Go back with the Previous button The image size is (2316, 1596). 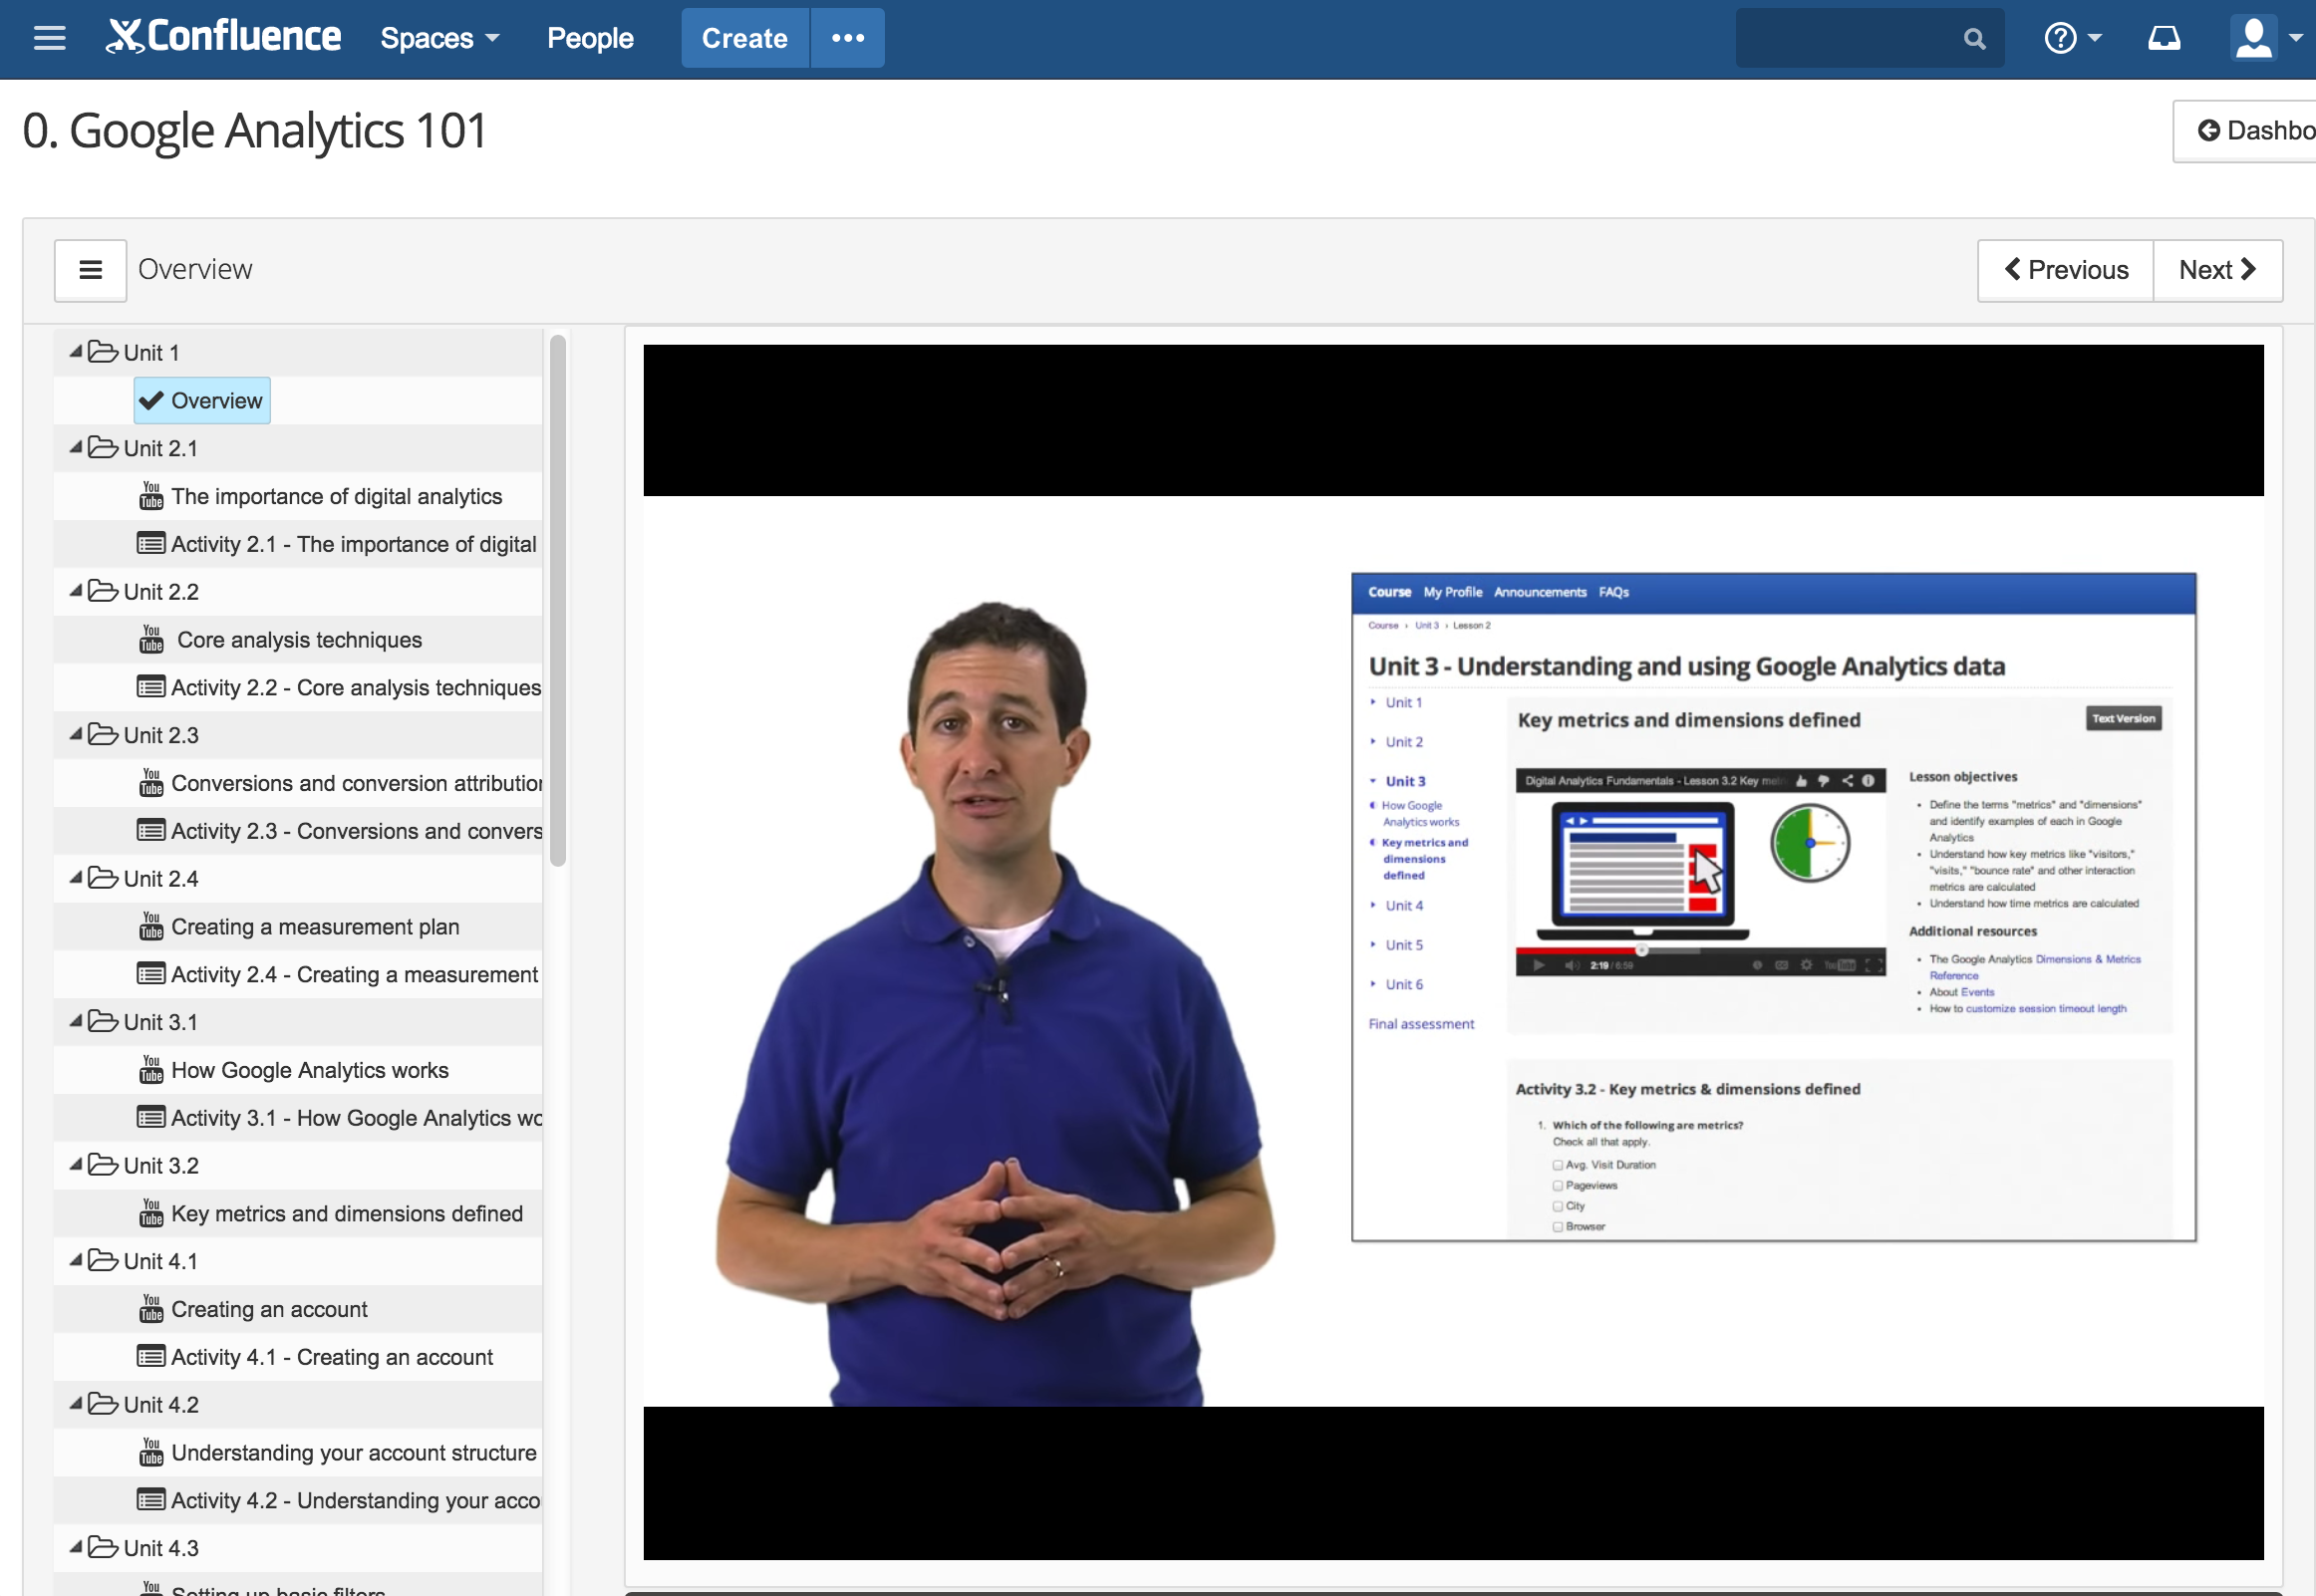(2065, 270)
